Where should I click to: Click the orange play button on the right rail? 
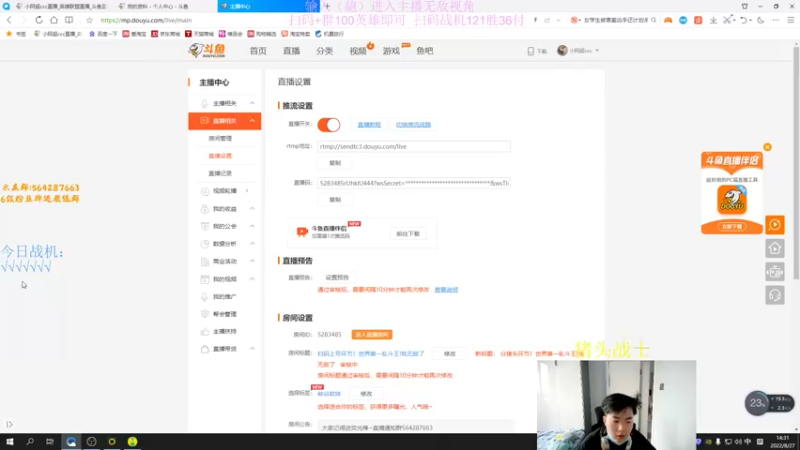(x=774, y=224)
